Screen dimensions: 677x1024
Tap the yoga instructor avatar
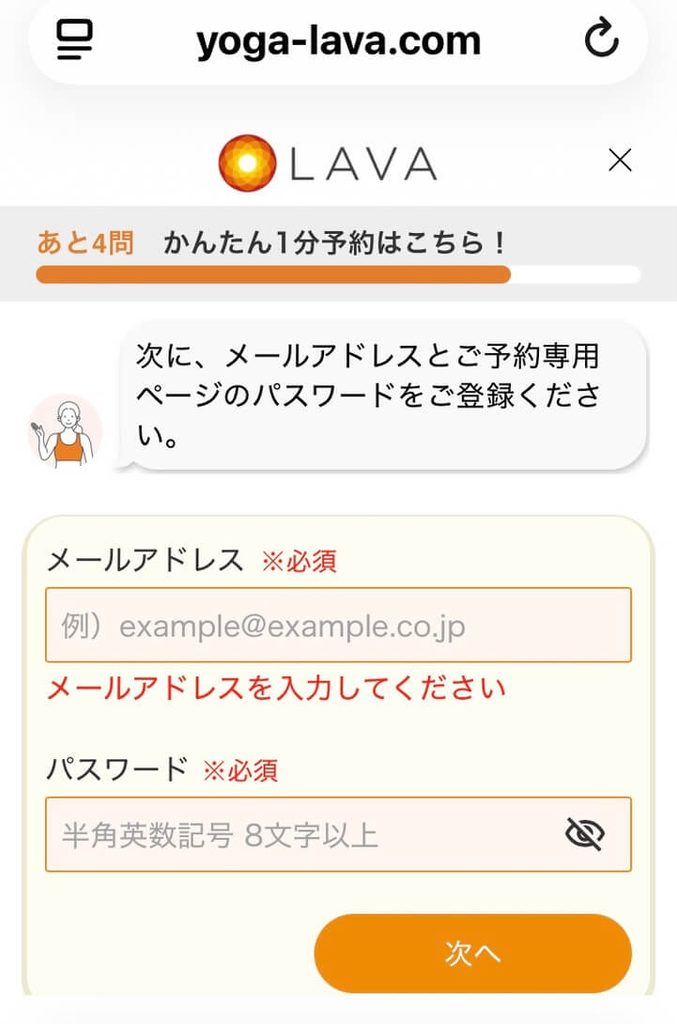pyautogui.click(x=65, y=432)
